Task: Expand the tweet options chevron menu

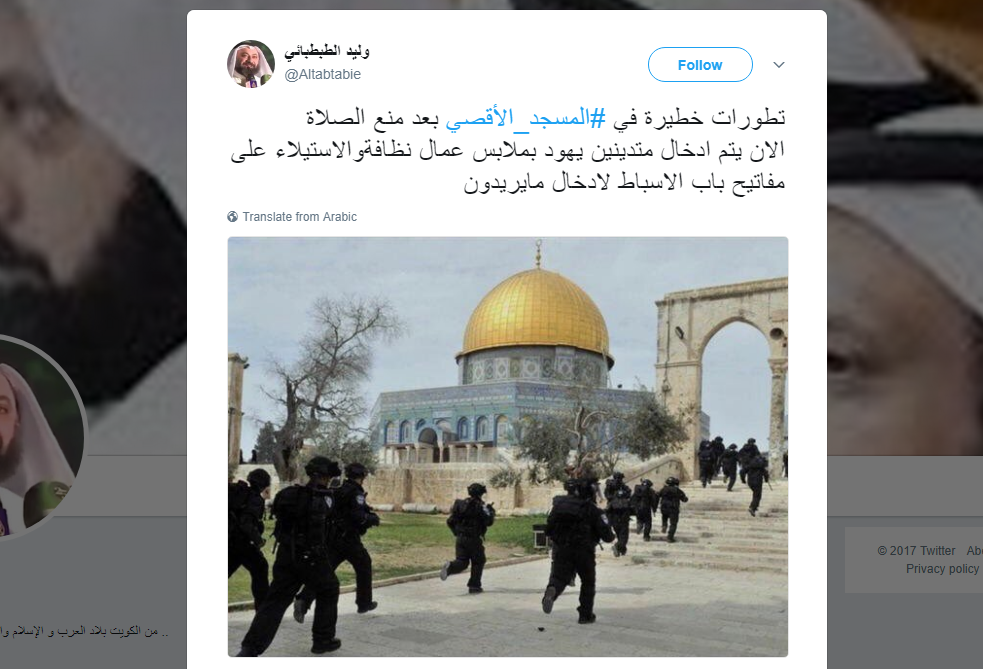Action: point(779,65)
